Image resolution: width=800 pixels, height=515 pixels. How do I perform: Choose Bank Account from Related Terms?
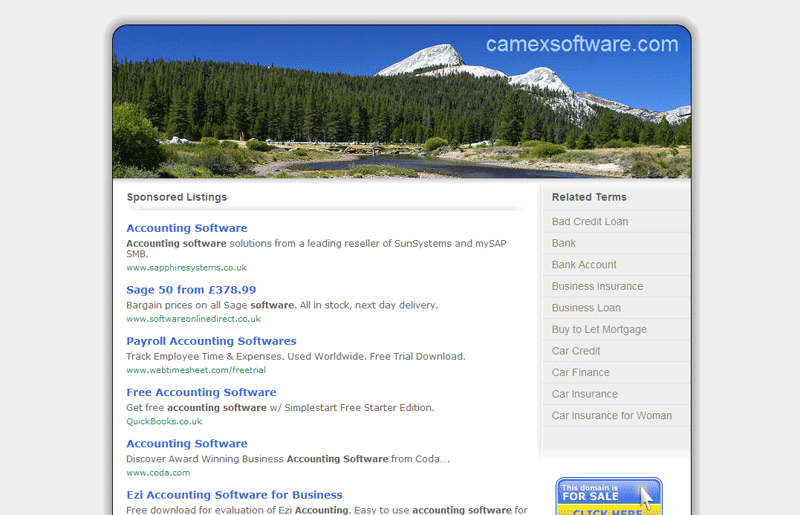click(x=584, y=265)
